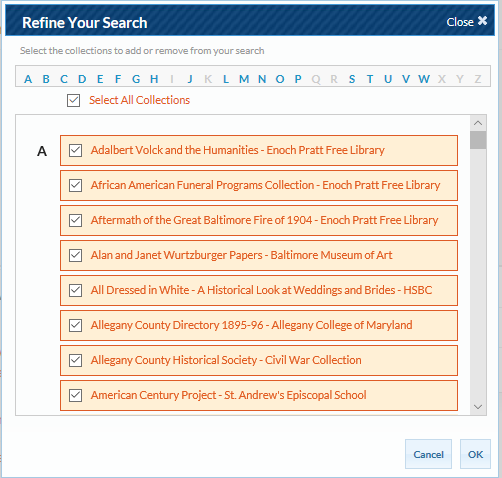Jump to letter U in alphabet index
The width and height of the screenshot is (502, 478).
[388, 79]
